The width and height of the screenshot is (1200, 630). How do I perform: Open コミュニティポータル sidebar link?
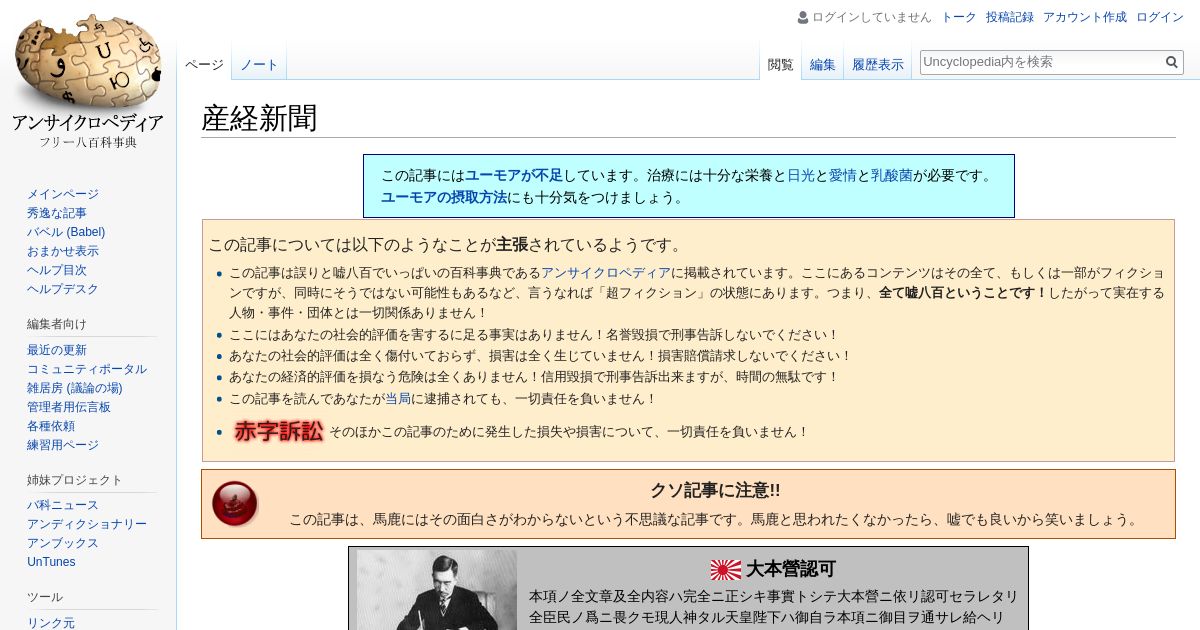[87, 369]
